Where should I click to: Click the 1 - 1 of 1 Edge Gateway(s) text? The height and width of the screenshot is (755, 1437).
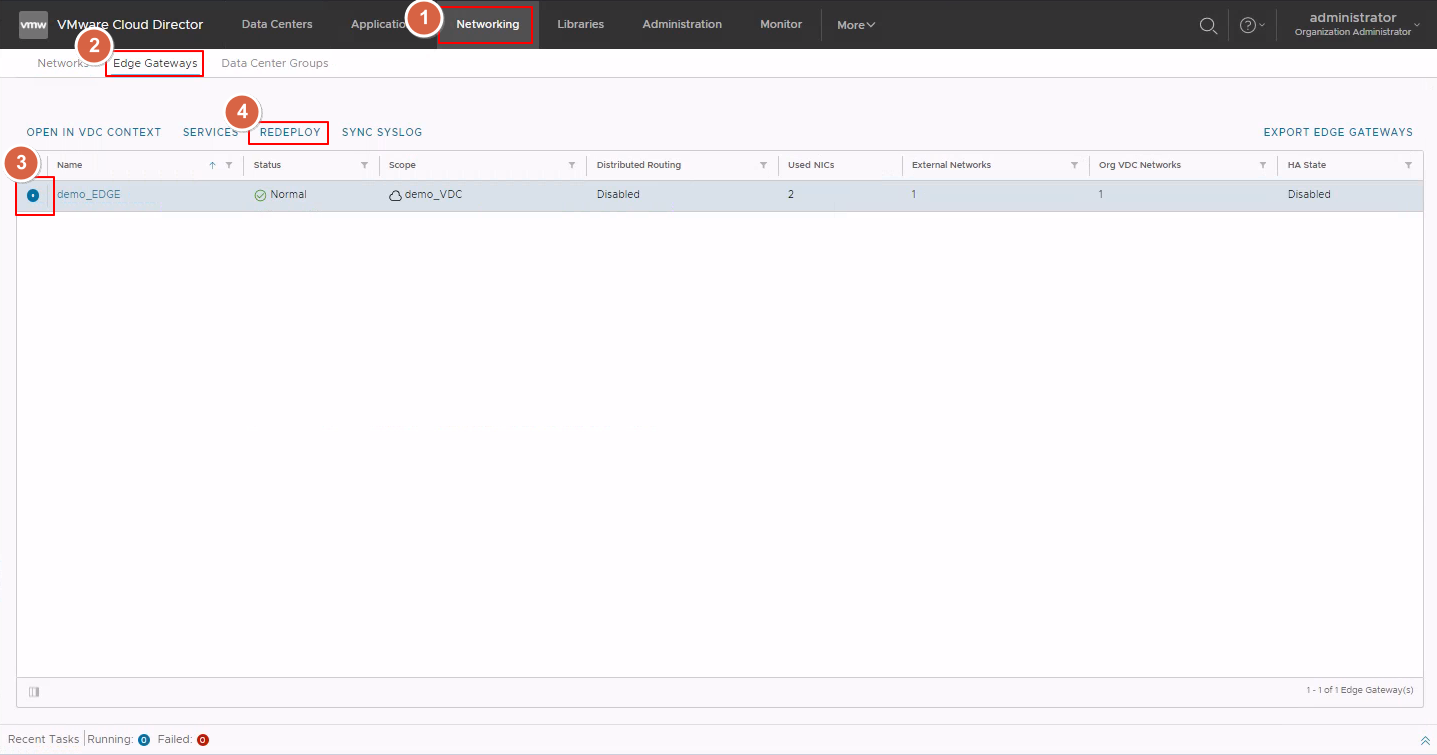coord(1359,691)
